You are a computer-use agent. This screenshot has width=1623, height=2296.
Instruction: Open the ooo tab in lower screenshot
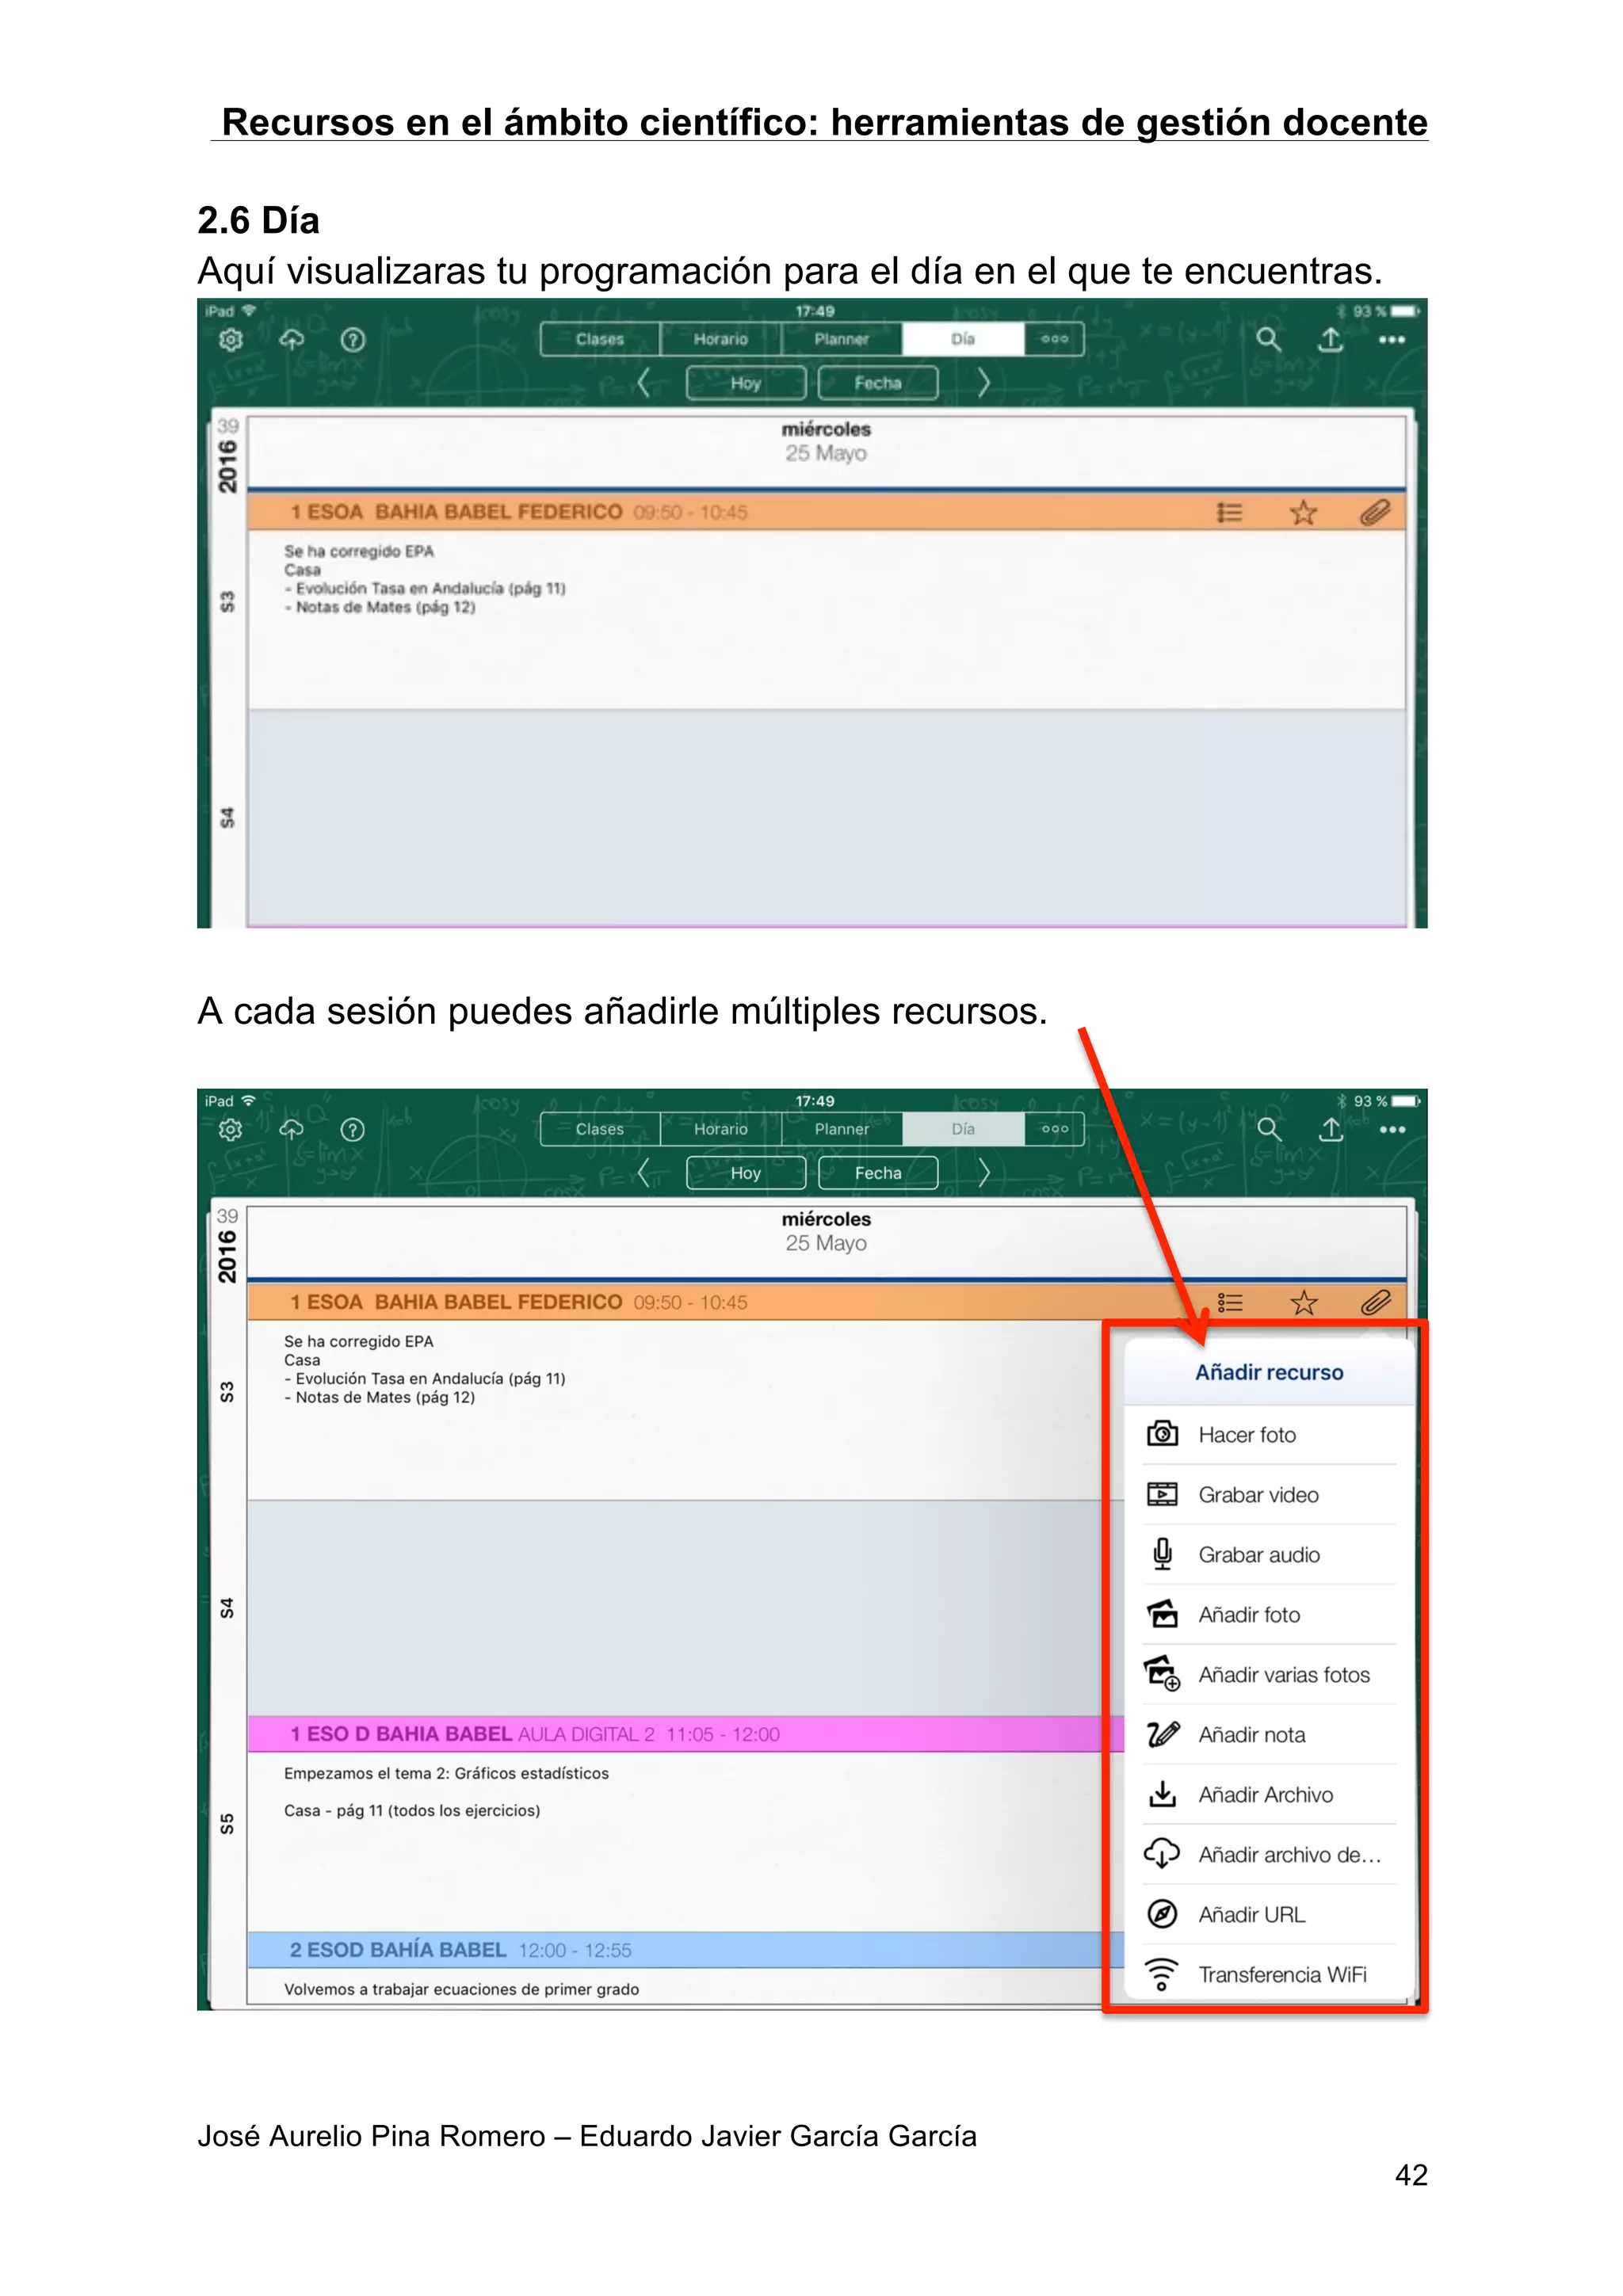(x=1054, y=1129)
